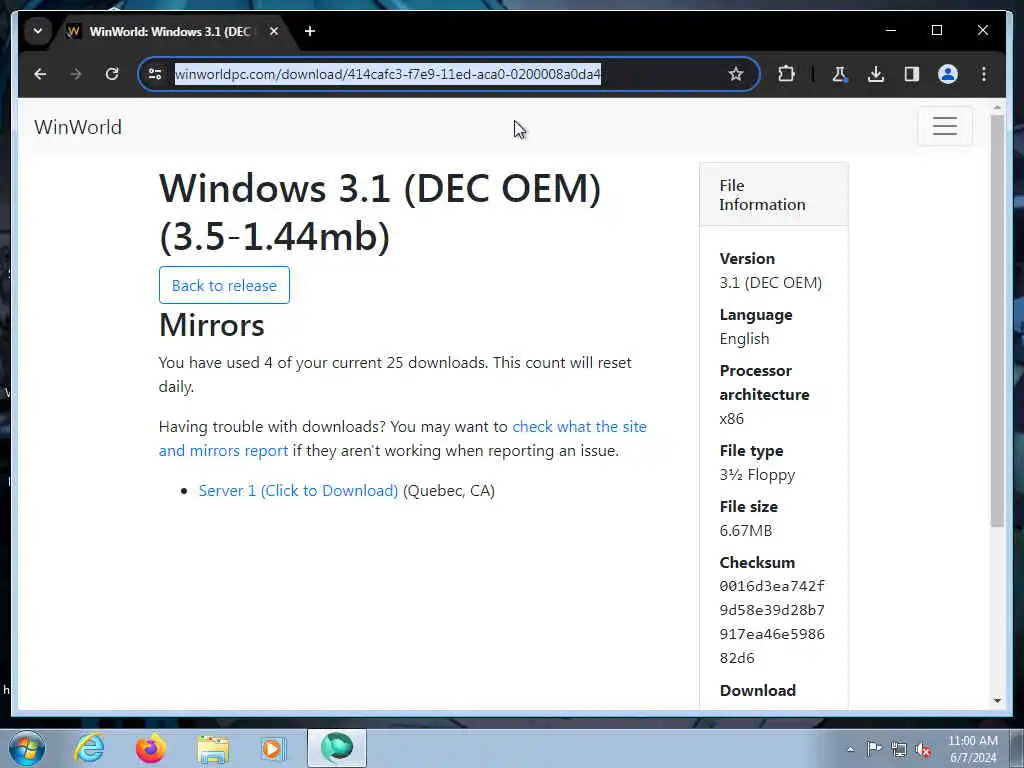Launch Firefox from the taskbar
The height and width of the screenshot is (768, 1024).
tap(151, 748)
